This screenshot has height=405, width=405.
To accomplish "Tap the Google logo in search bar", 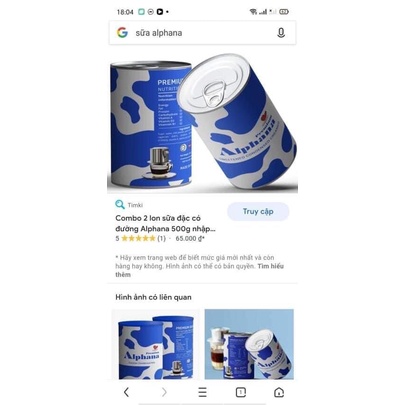I will [x=122, y=33].
